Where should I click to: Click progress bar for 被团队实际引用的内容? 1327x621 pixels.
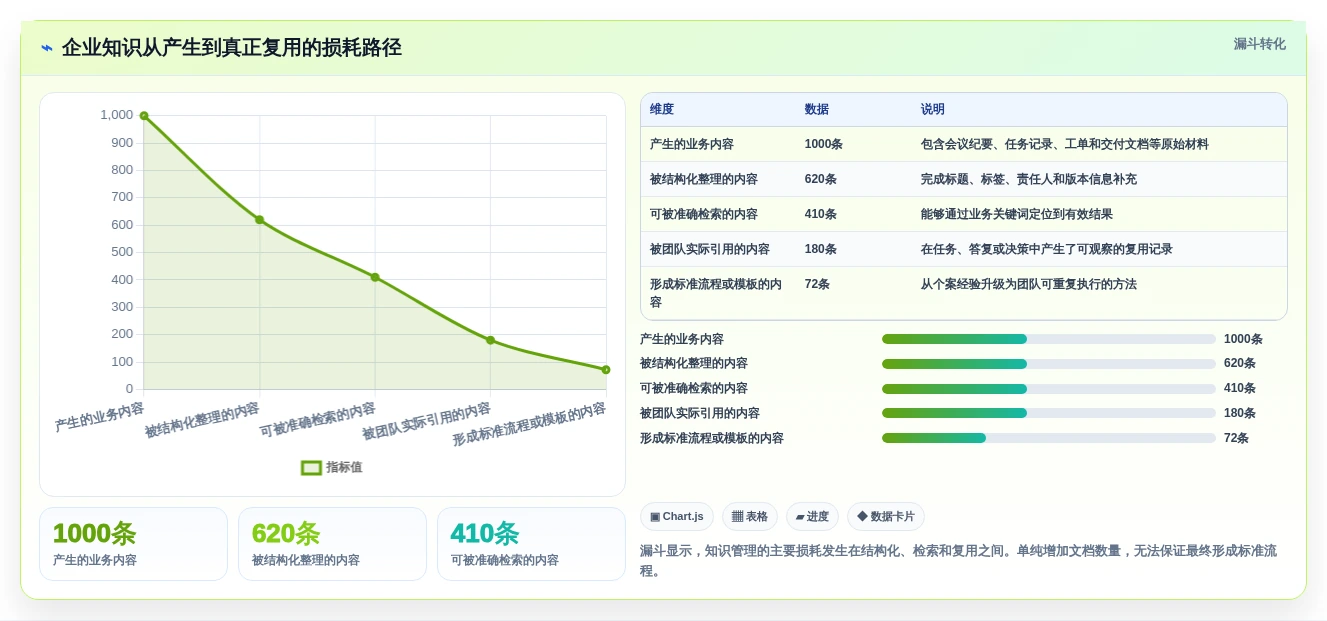point(1049,413)
